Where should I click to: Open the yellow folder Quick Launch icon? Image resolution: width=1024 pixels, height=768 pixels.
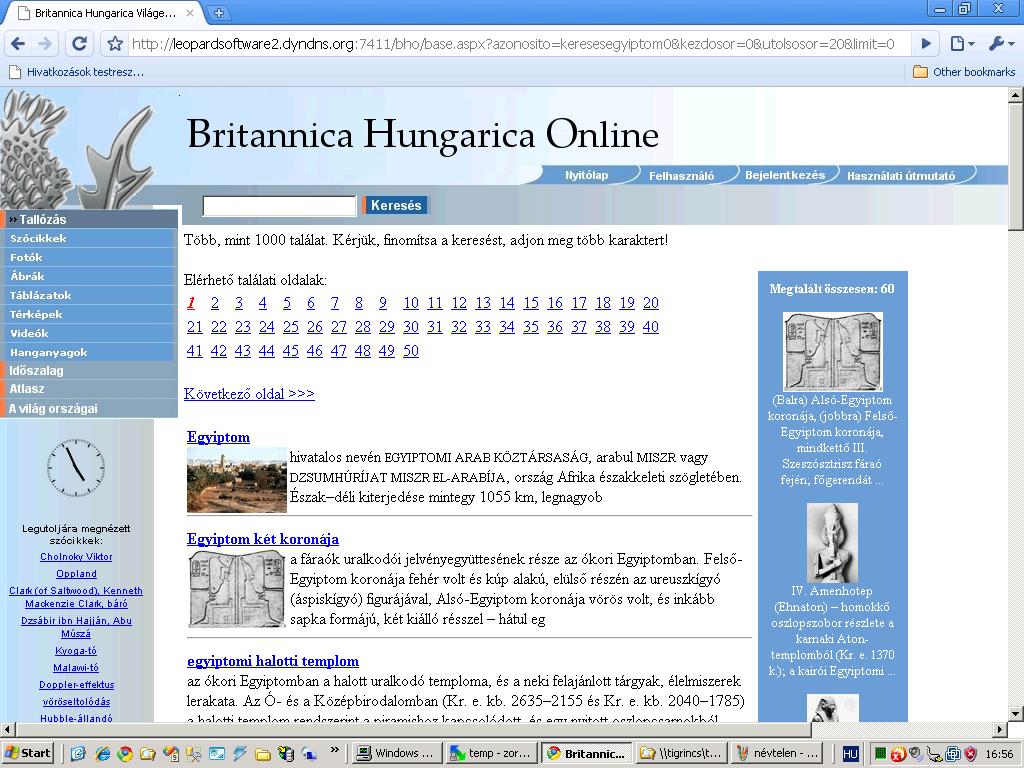[x=263, y=754]
